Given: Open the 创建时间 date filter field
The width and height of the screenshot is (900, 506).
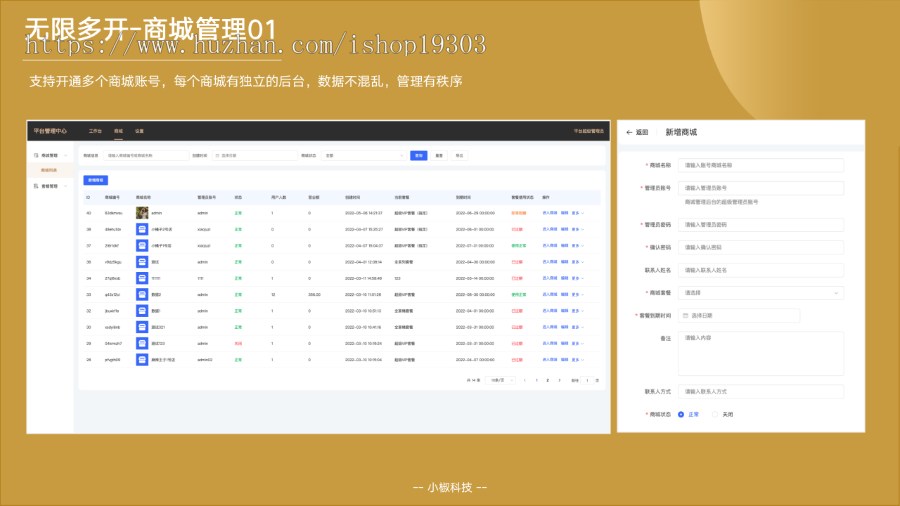Looking at the screenshot, I should click(x=255, y=155).
